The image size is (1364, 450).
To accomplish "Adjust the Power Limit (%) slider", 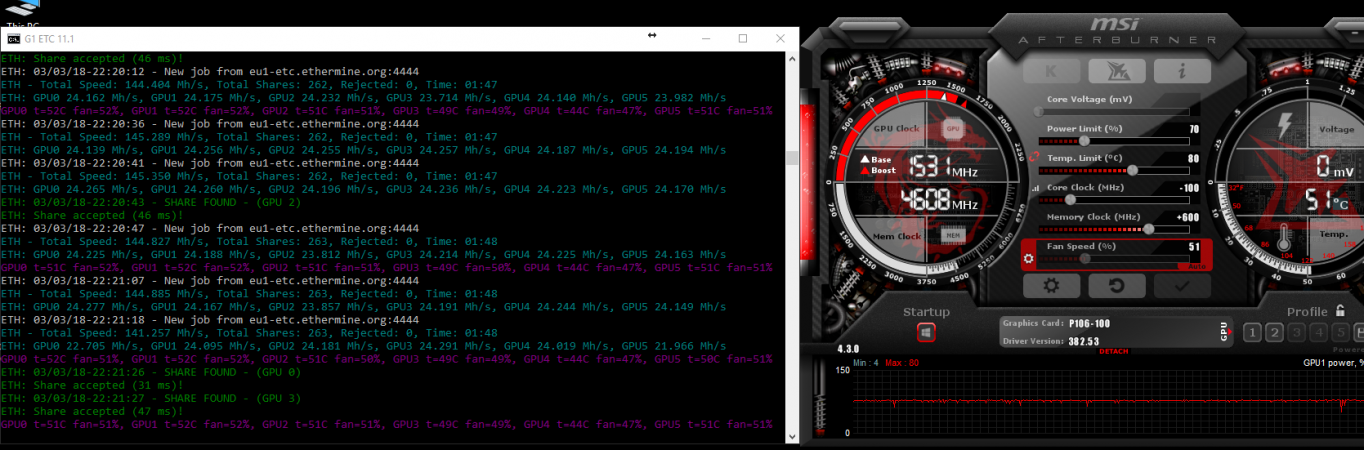I will pos(1113,141).
